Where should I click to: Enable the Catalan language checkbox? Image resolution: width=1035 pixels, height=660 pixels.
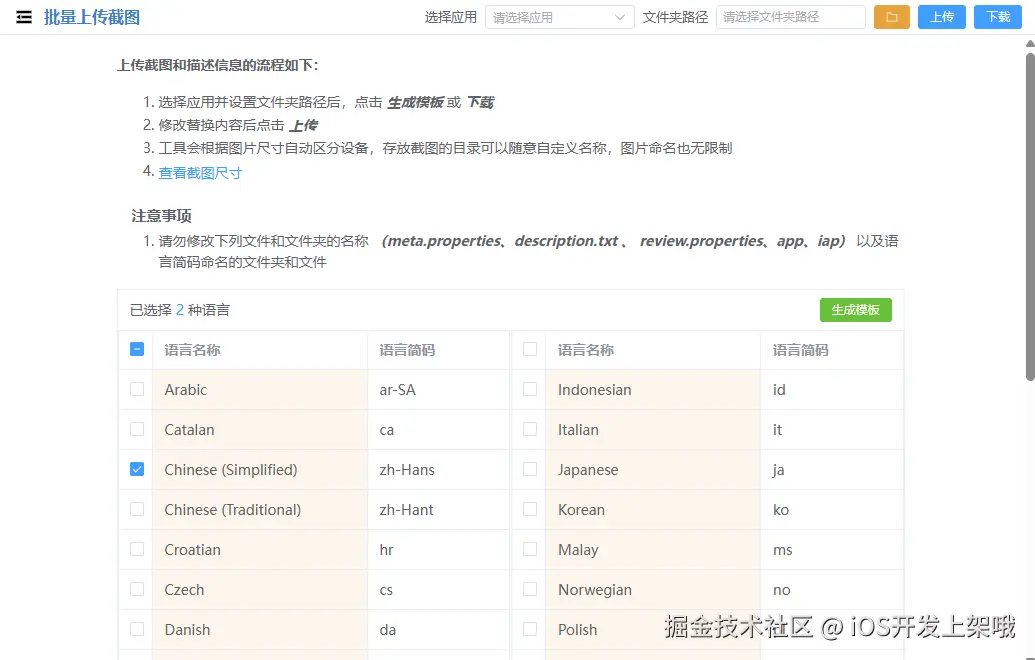point(136,429)
